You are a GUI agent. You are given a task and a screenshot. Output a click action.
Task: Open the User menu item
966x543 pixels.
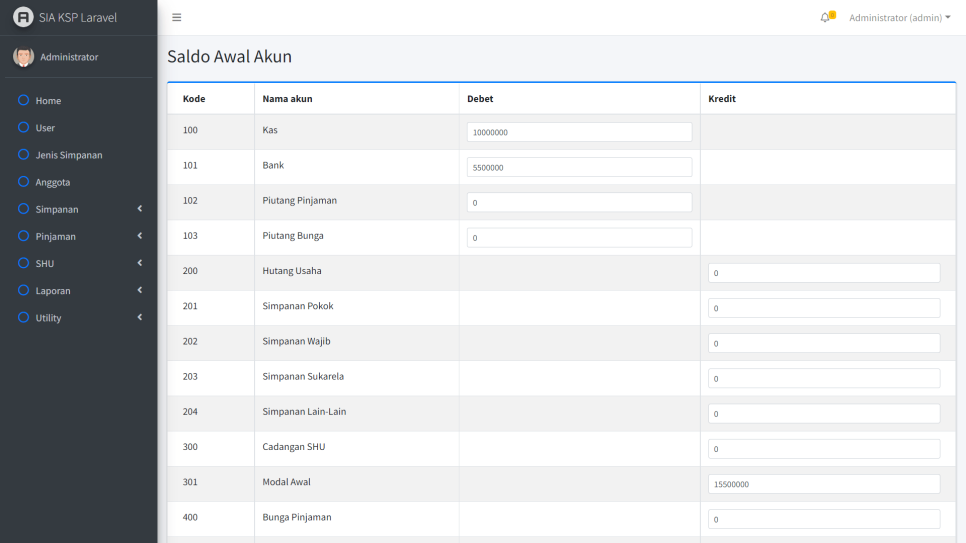coord(45,128)
